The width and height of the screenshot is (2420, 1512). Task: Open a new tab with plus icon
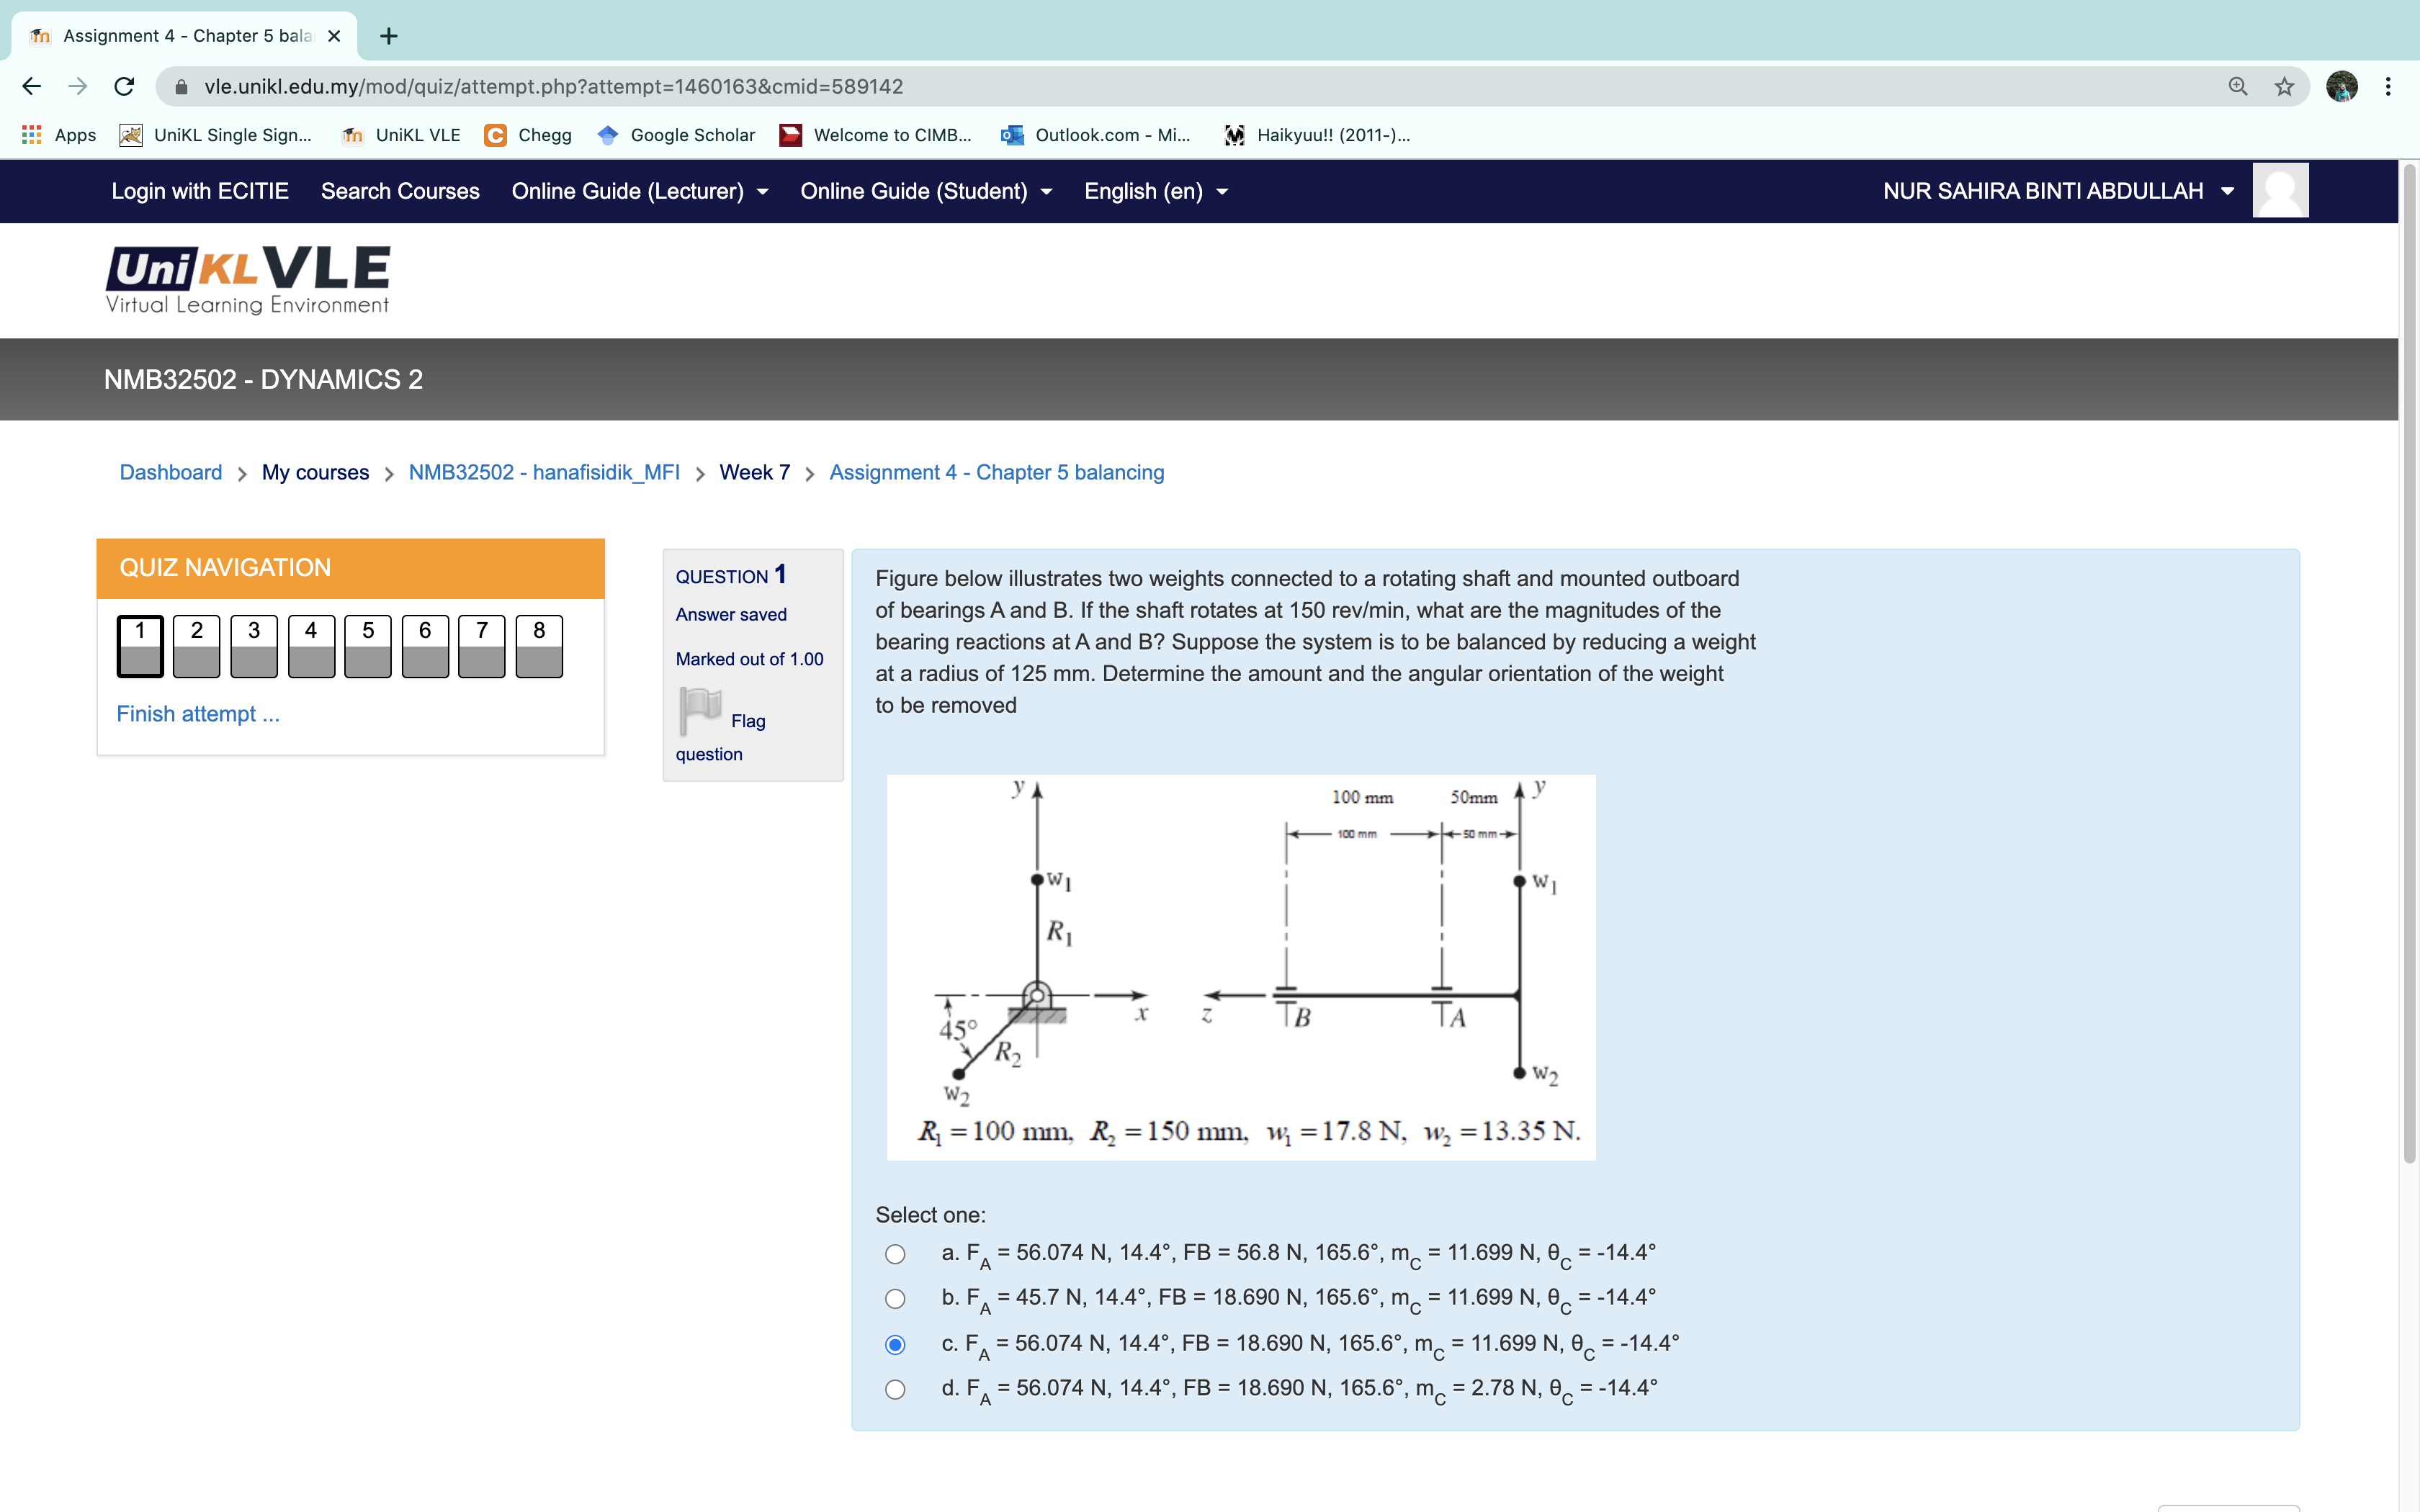pos(389,36)
